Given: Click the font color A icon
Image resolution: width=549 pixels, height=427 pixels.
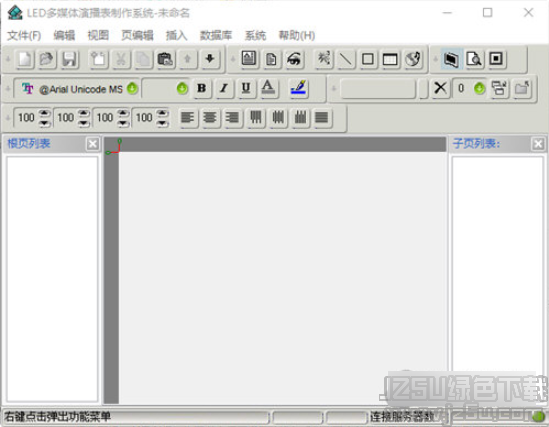Looking at the screenshot, I should [268, 88].
